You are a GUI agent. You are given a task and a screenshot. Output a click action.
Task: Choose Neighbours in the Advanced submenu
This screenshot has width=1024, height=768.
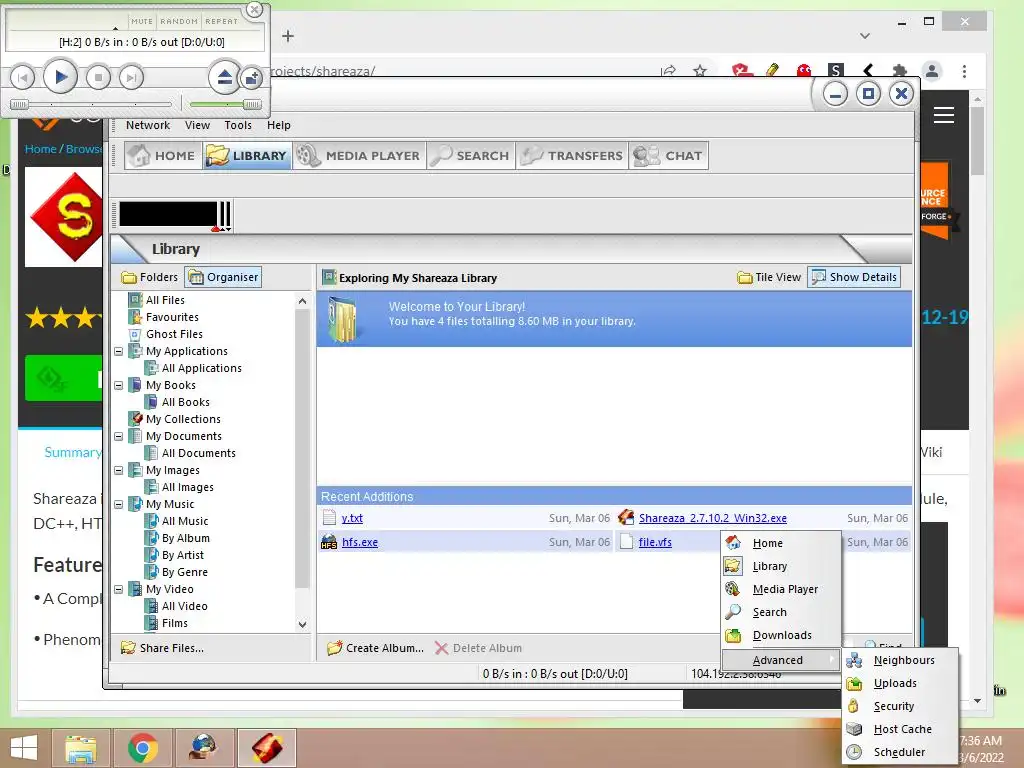tap(900, 660)
